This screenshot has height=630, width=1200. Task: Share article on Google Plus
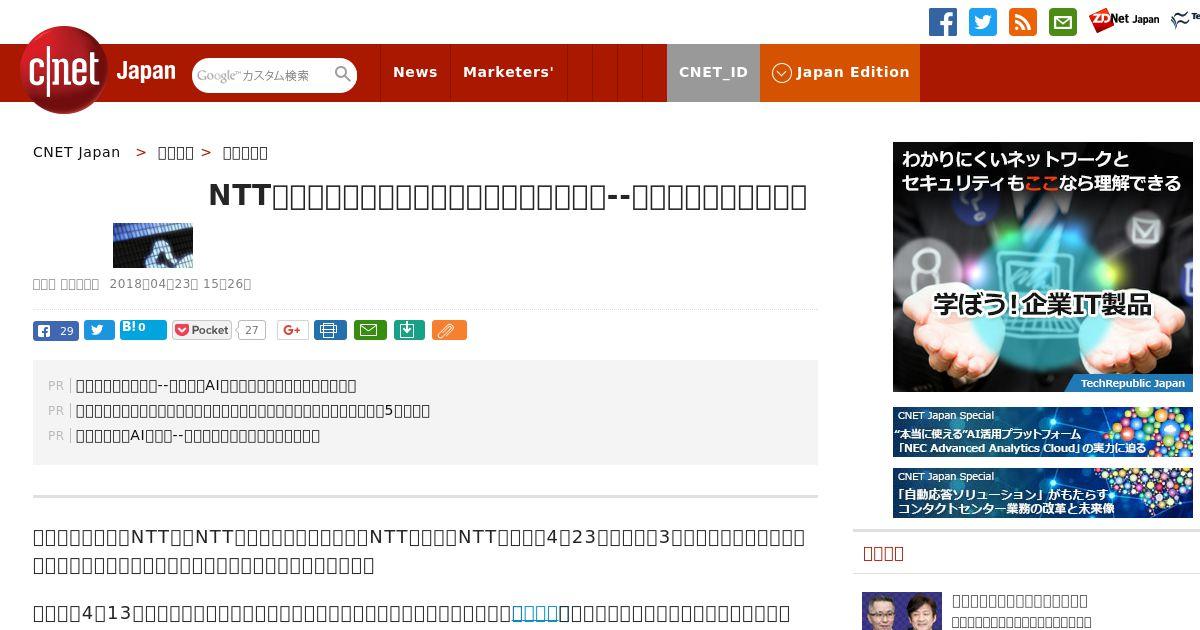coord(292,331)
